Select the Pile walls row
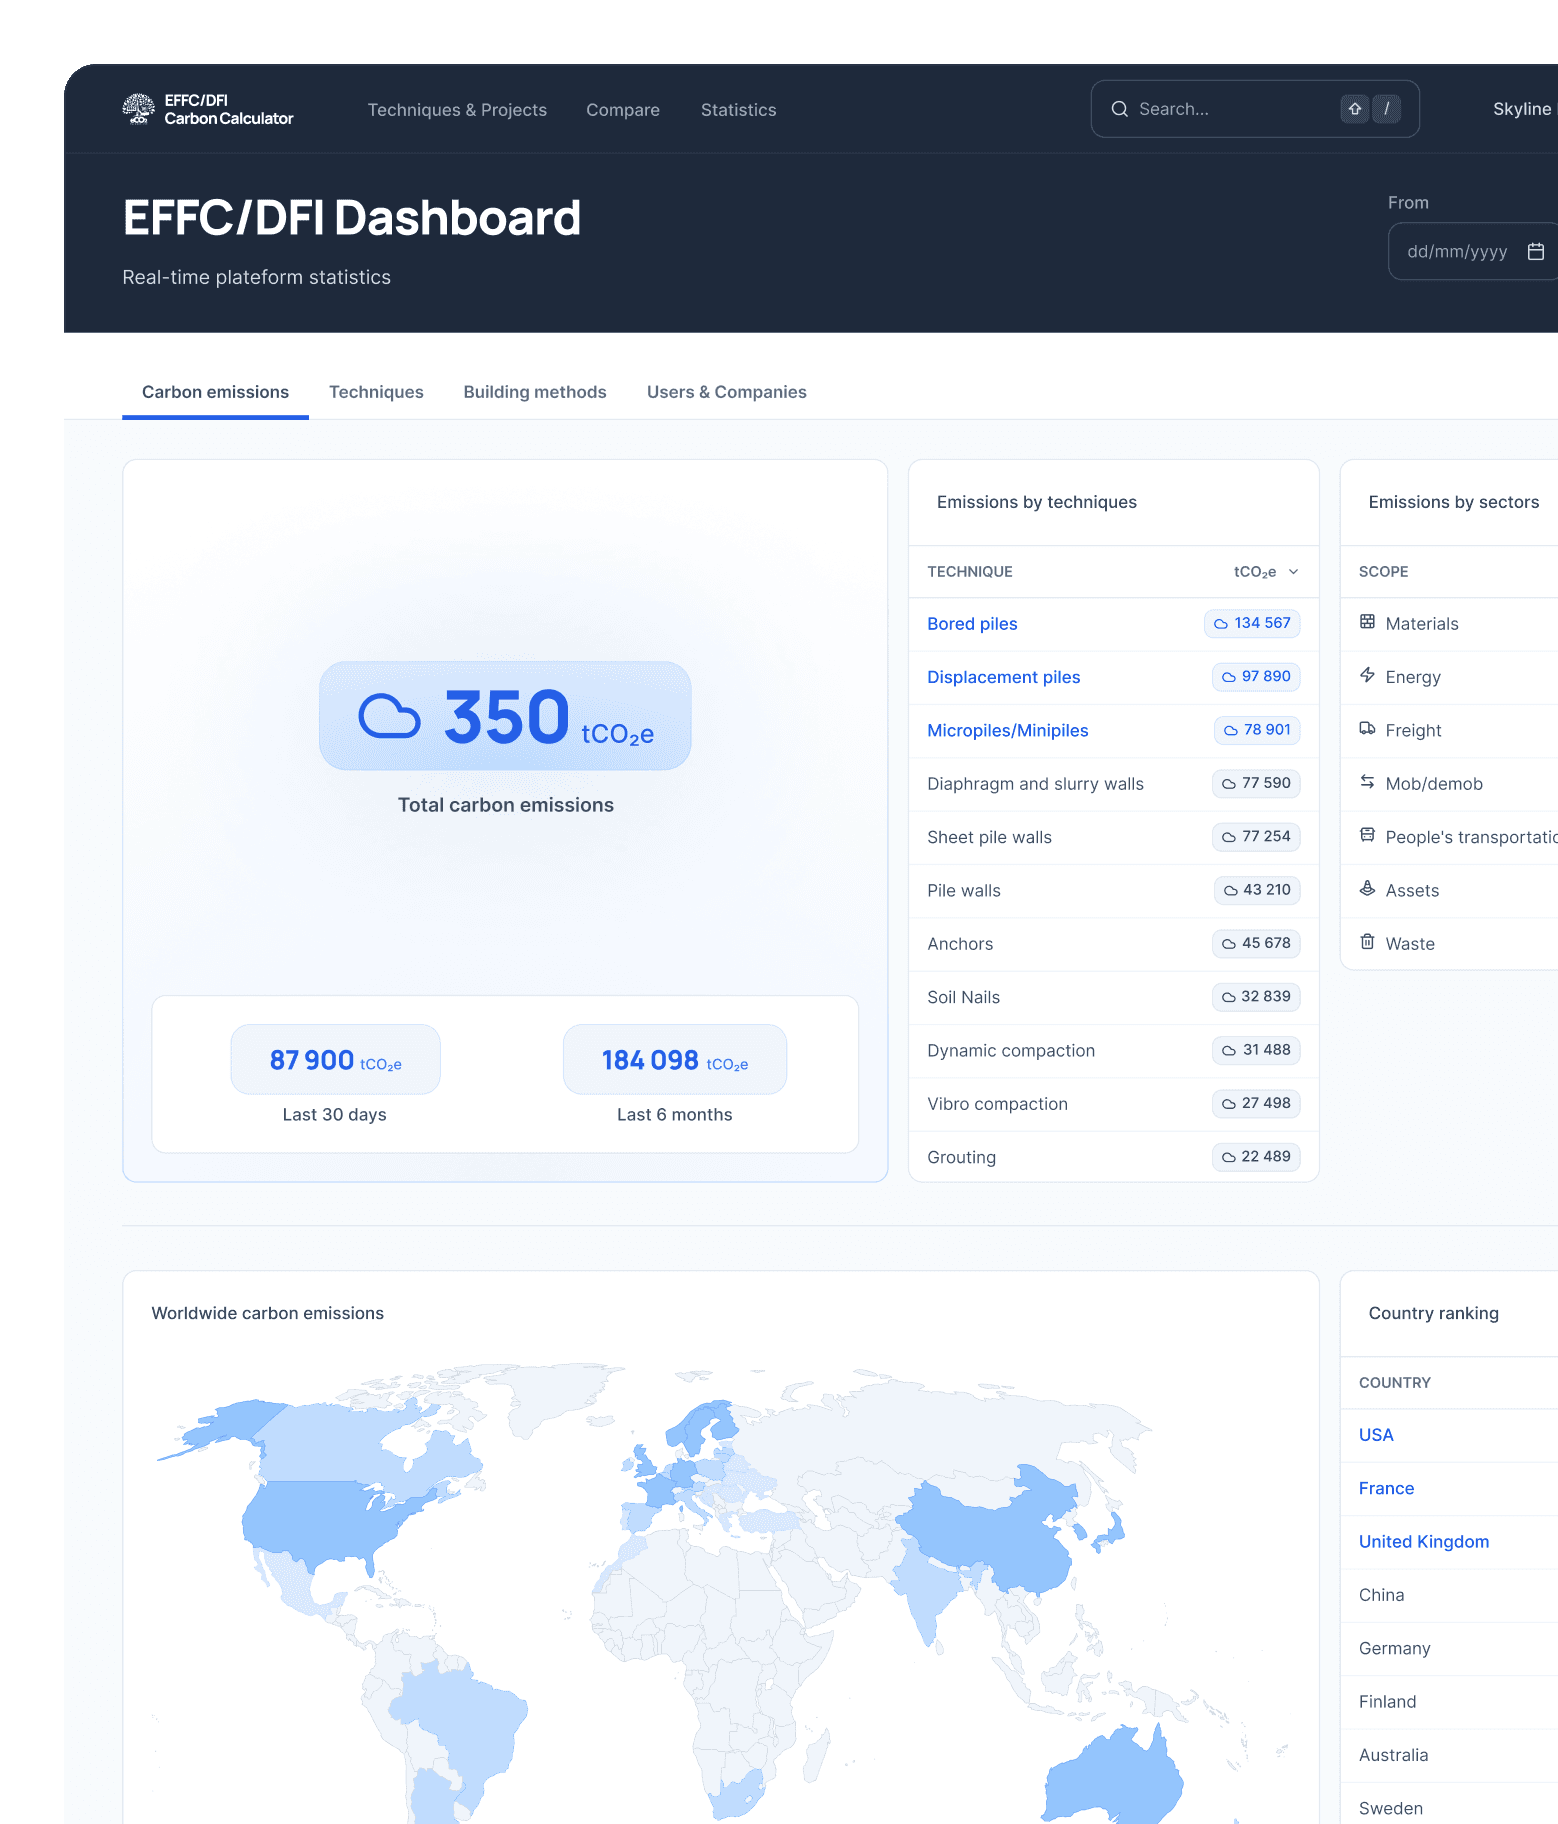 [1114, 890]
